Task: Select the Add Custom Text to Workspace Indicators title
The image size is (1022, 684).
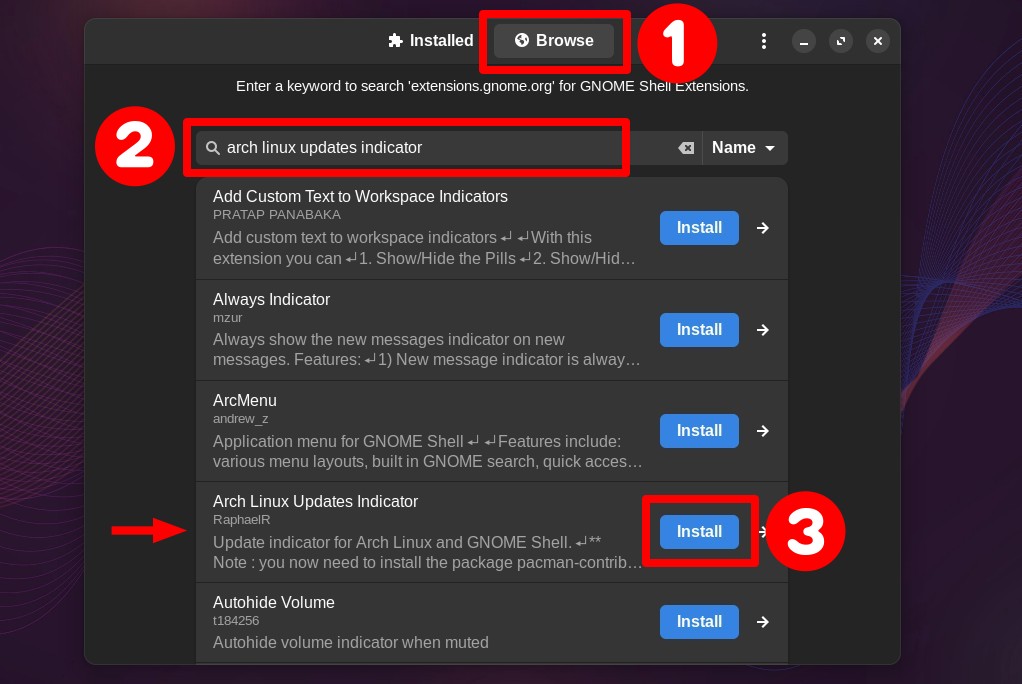Action: click(360, 196)
